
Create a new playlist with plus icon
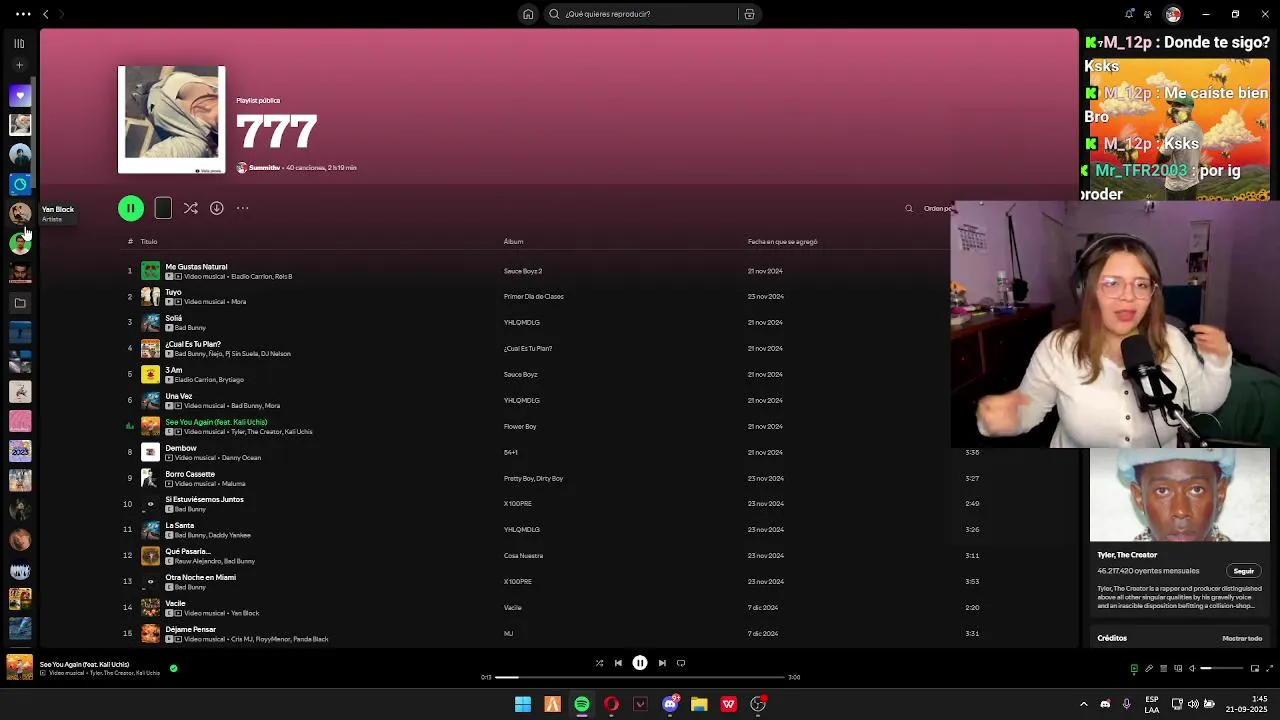tap(19, 66)
